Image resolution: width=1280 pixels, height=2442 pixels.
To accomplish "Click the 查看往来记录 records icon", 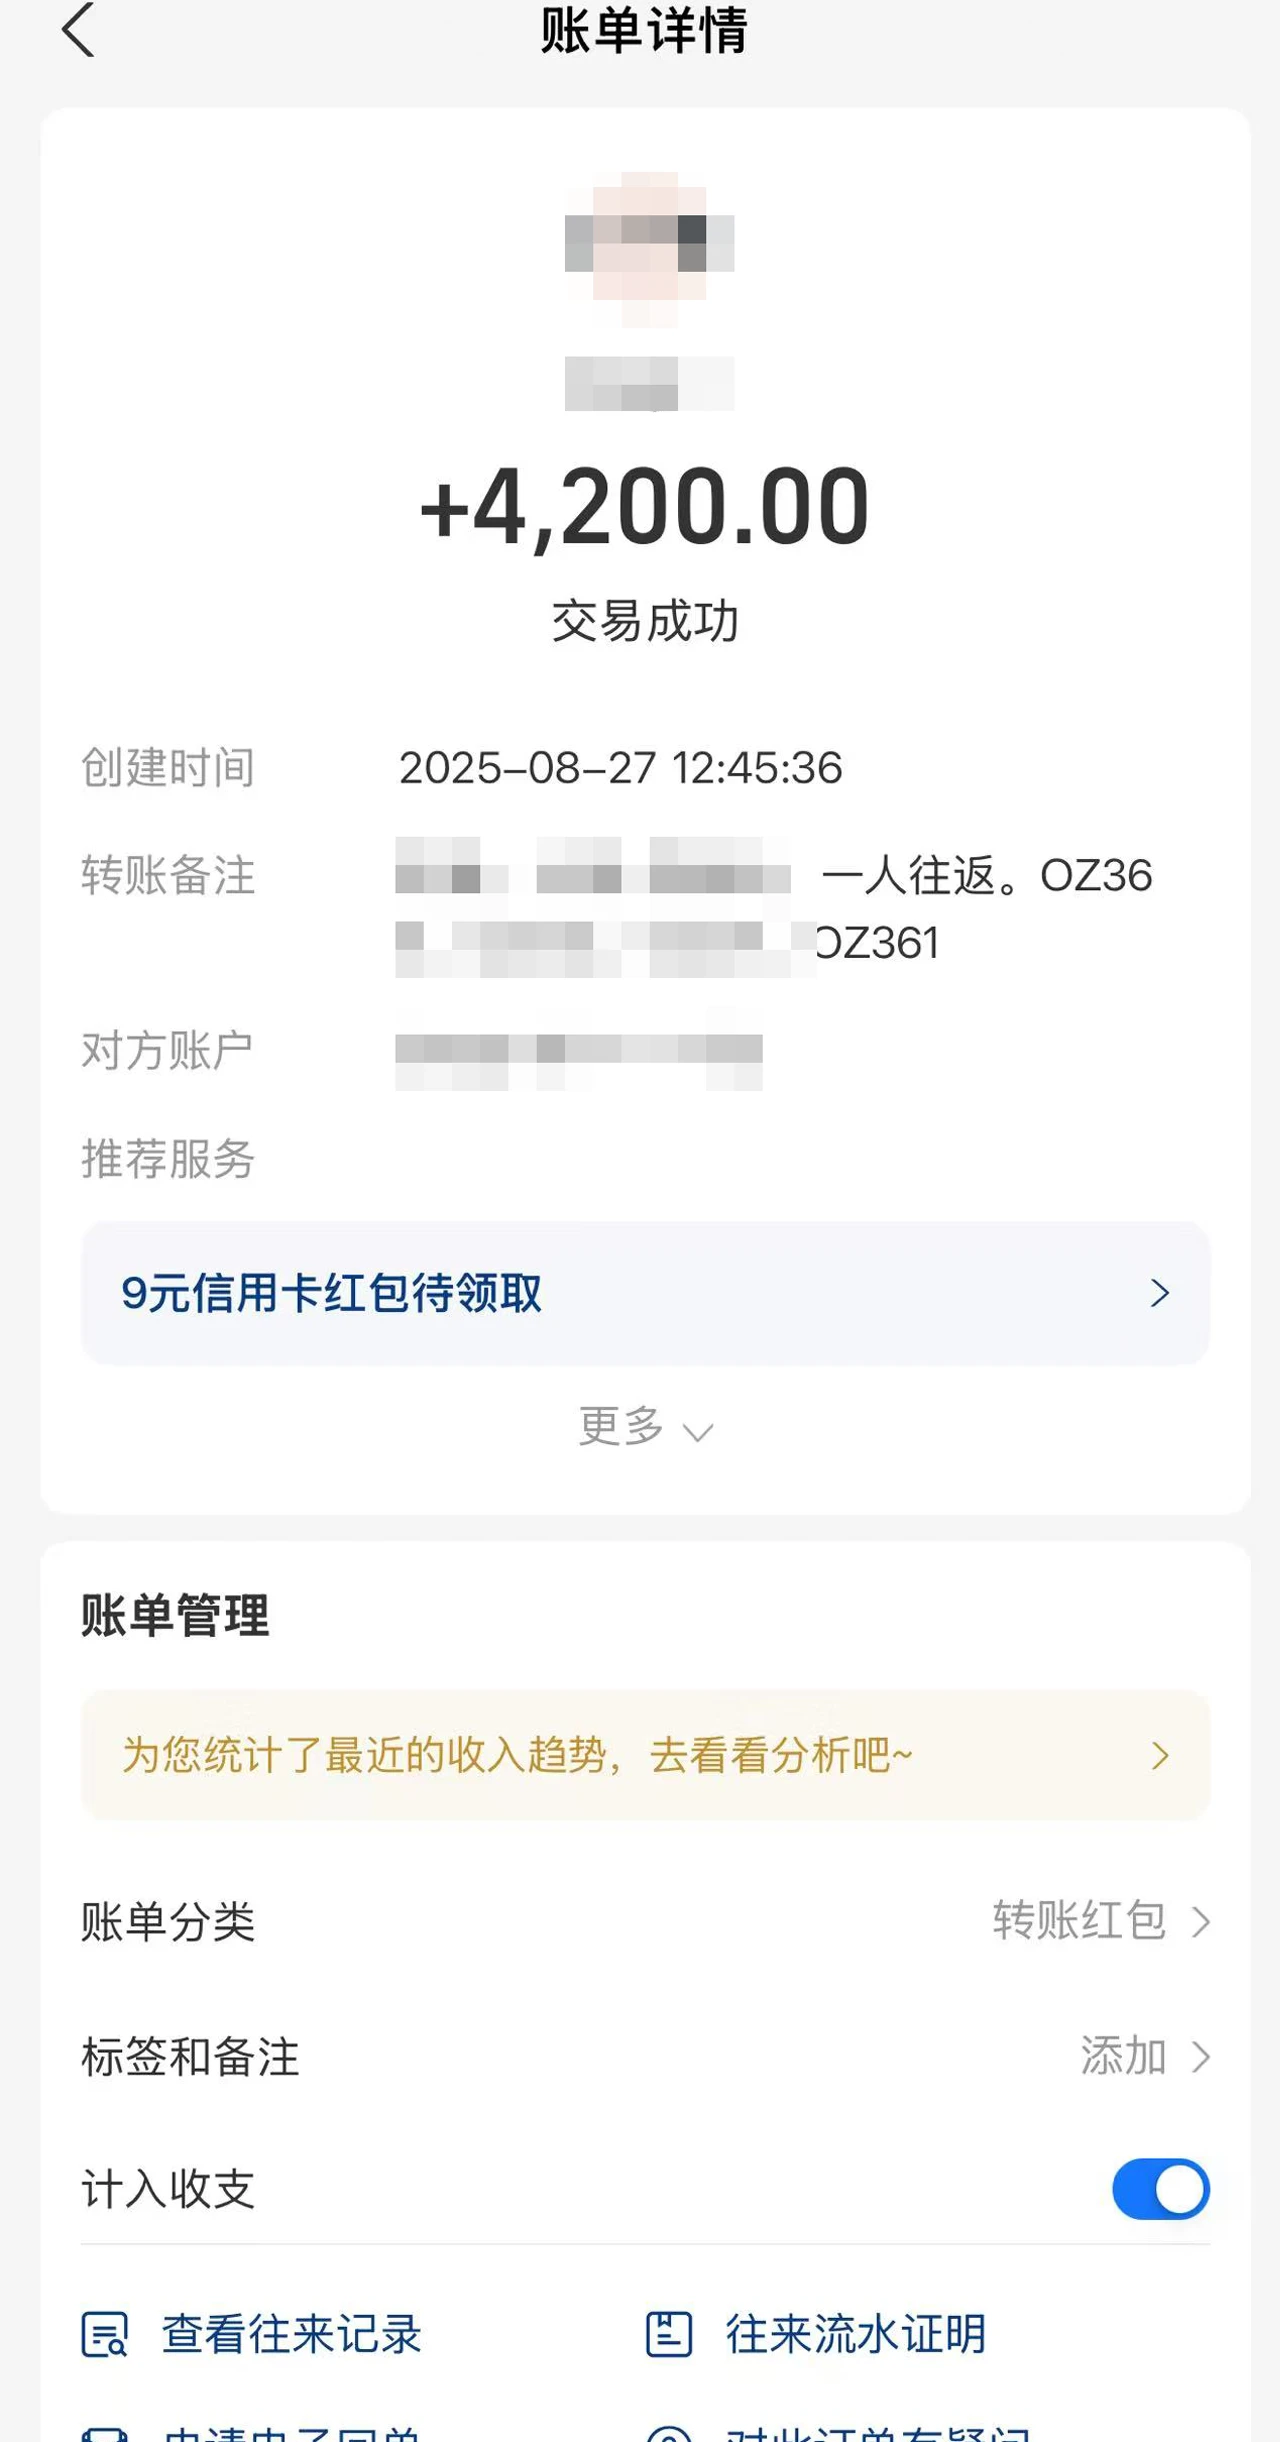I will 104,2334.
